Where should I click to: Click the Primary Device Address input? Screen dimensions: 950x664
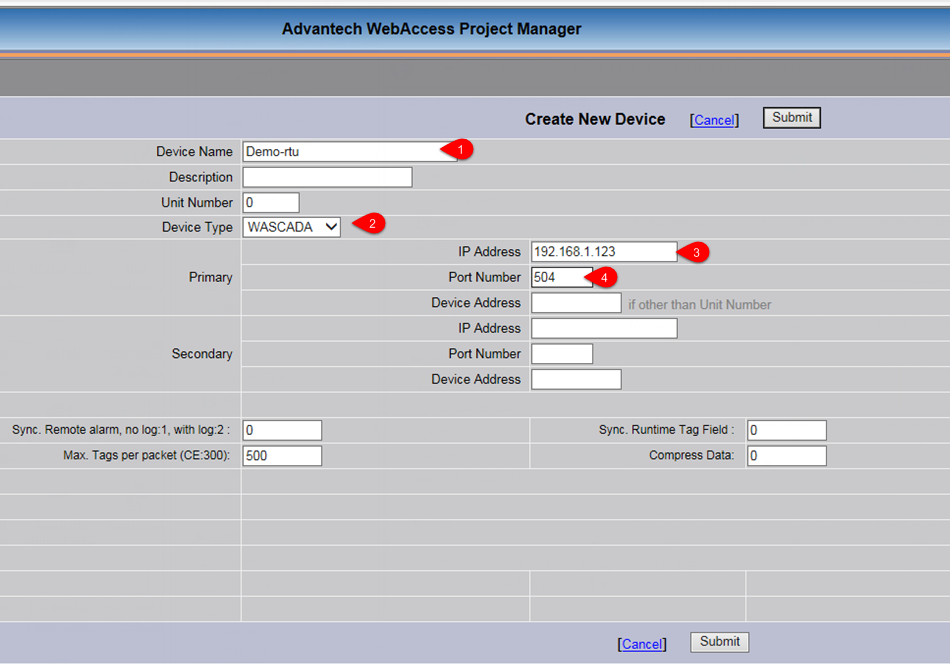pyautogui.click(x=576, y=303)
